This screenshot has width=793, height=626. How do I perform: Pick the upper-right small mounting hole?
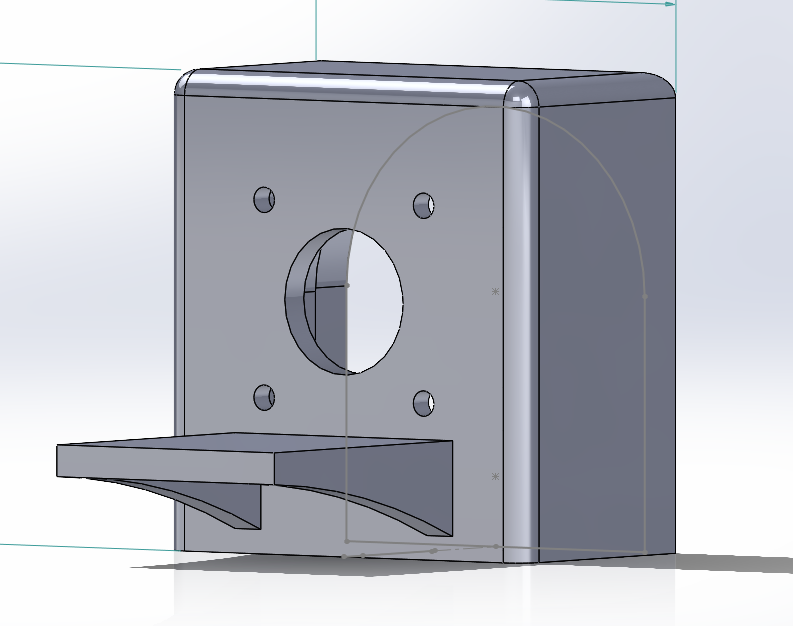point(424,205)
